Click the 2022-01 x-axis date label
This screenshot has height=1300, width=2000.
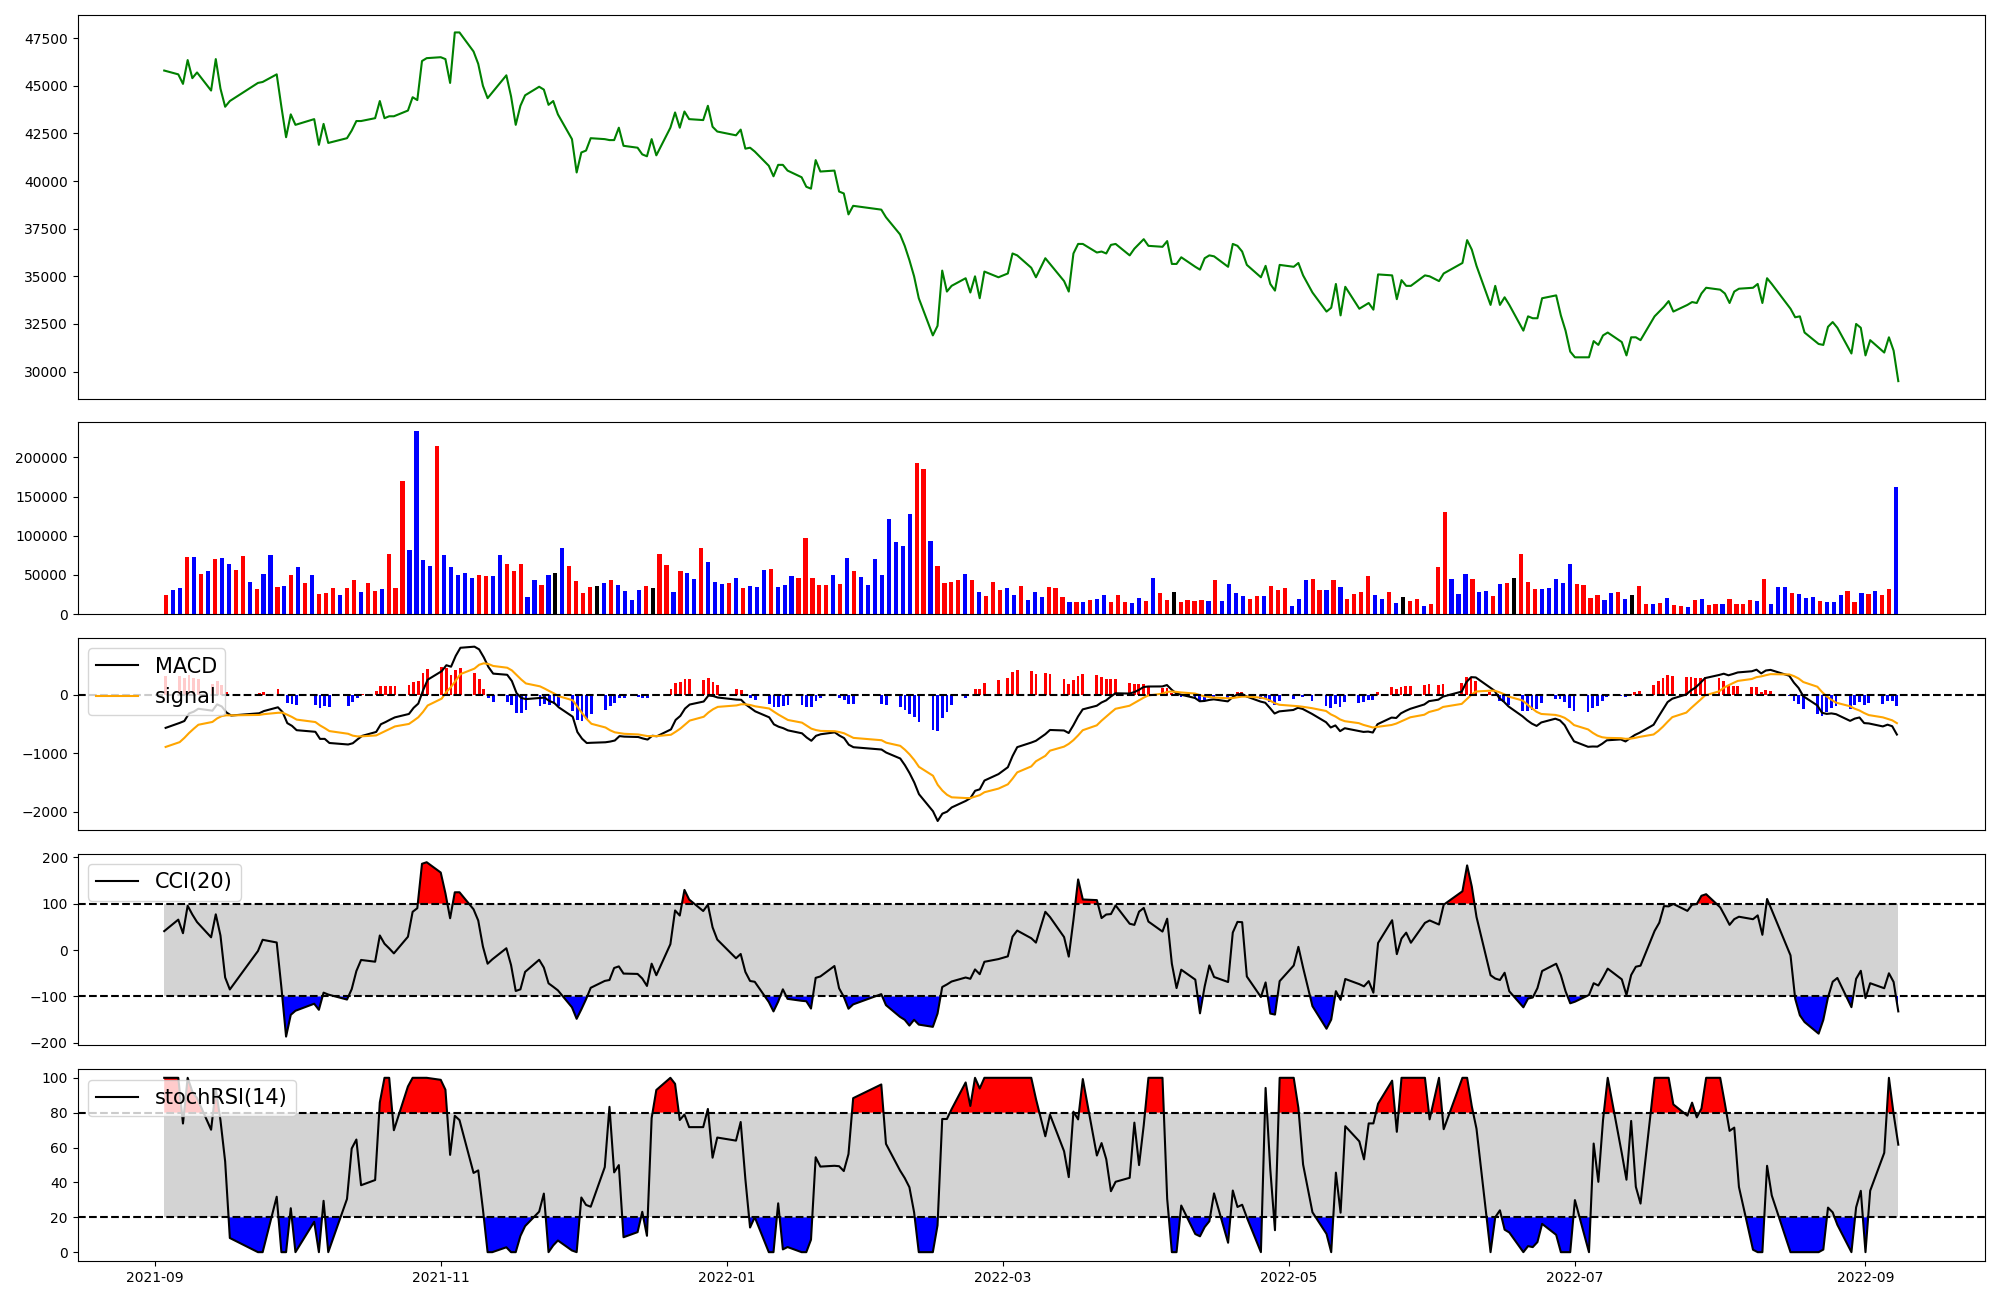click(x=727, y=1277)
